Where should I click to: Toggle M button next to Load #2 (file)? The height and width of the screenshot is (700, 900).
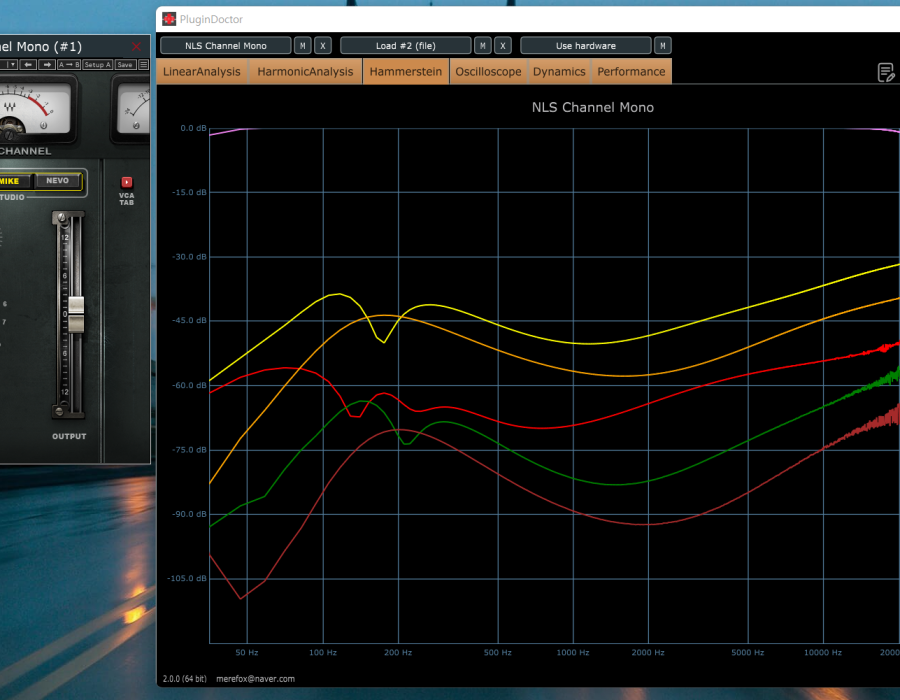(483, 45)
